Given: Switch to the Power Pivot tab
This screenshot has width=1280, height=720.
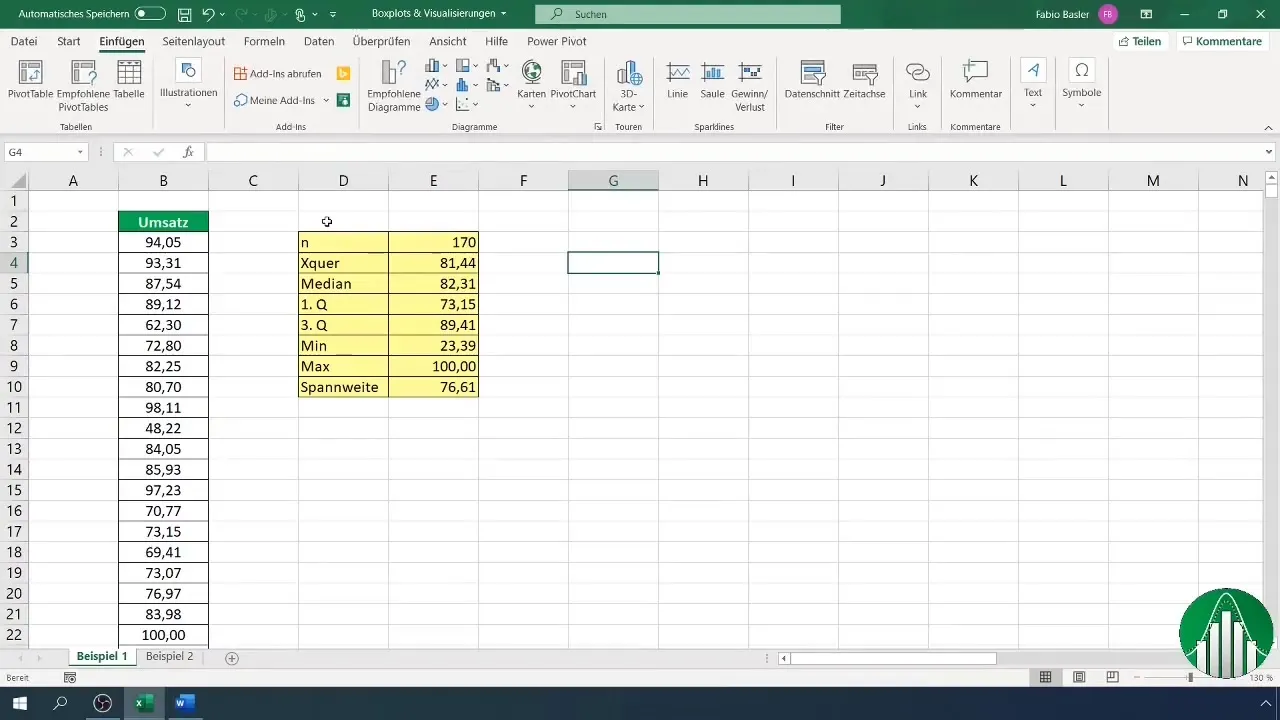Looking at the screenshot, I should tap(557, 41).
